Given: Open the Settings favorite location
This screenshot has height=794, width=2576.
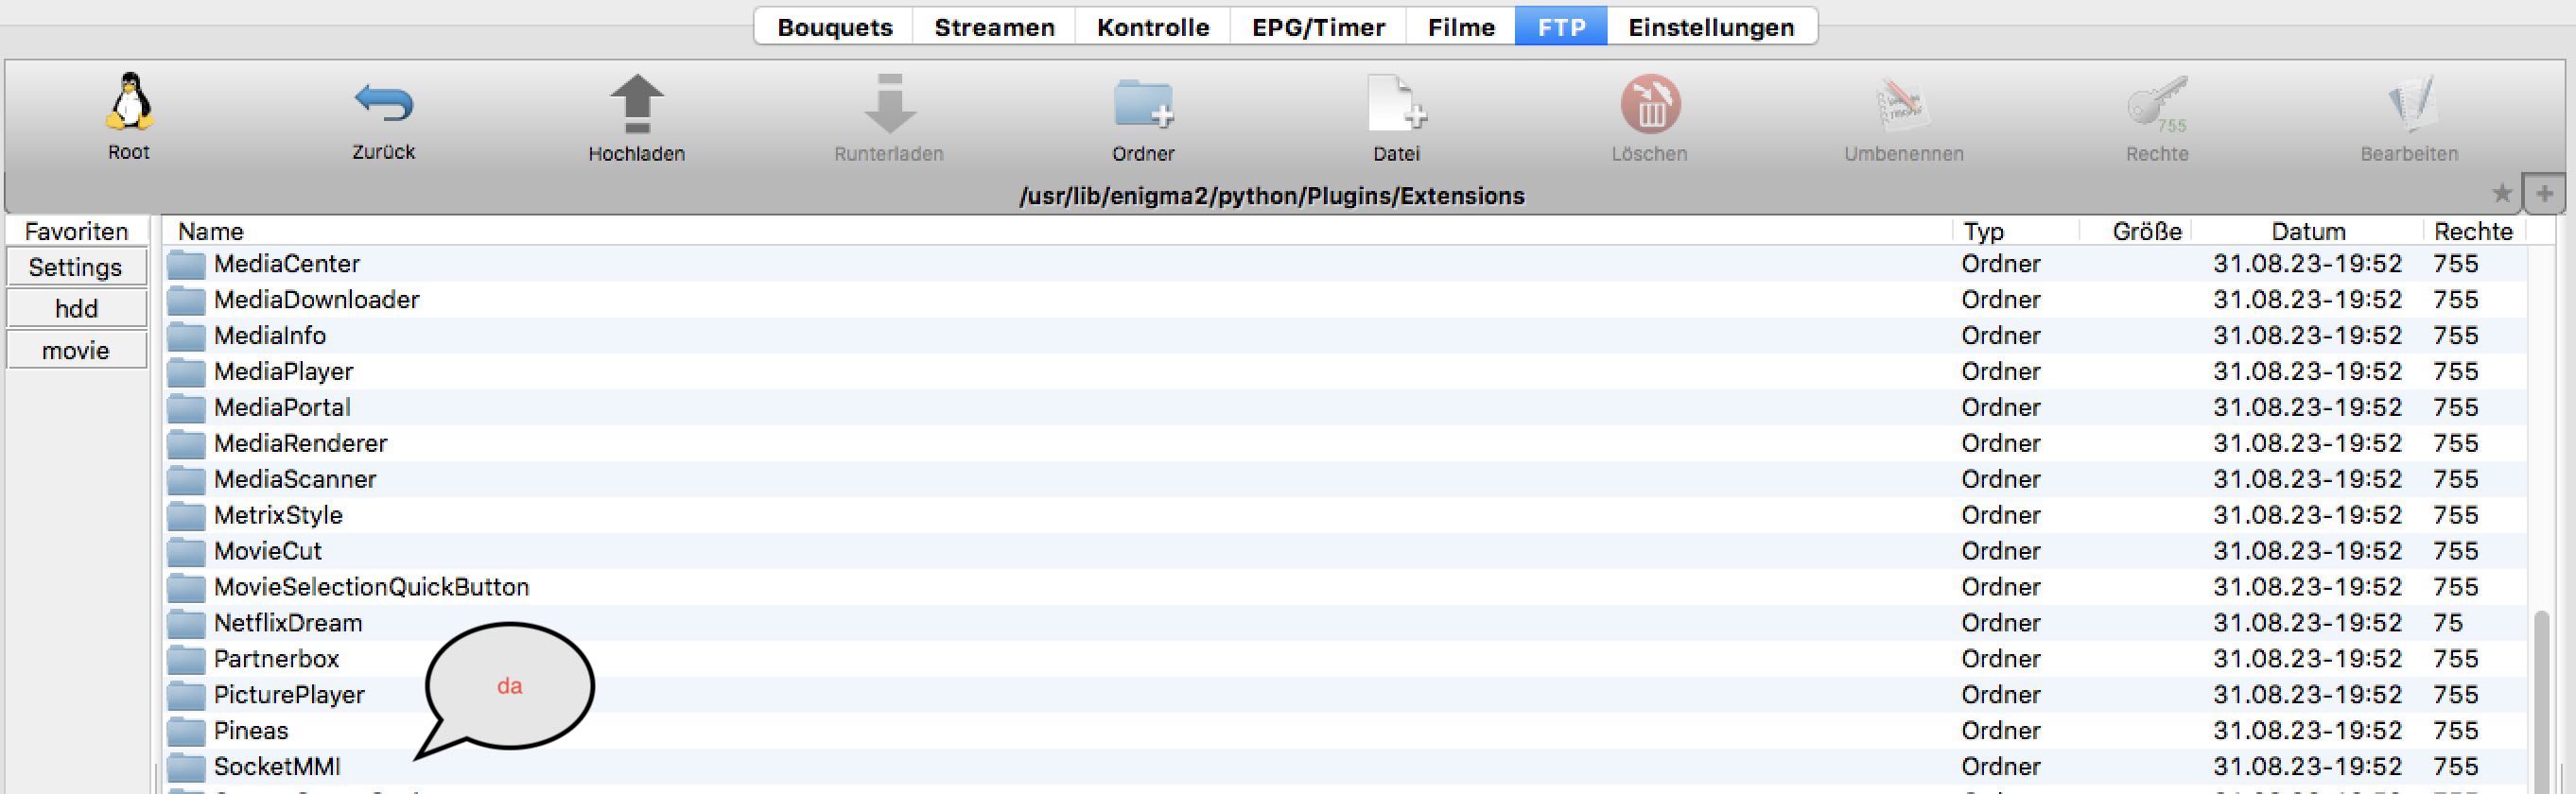Looking at the screenshot, I should (x=76, y=268).
